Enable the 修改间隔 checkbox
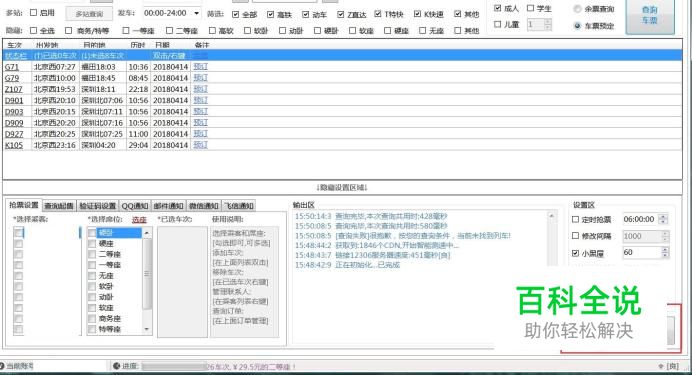692x375 pixels. click(x=575, y=236)
